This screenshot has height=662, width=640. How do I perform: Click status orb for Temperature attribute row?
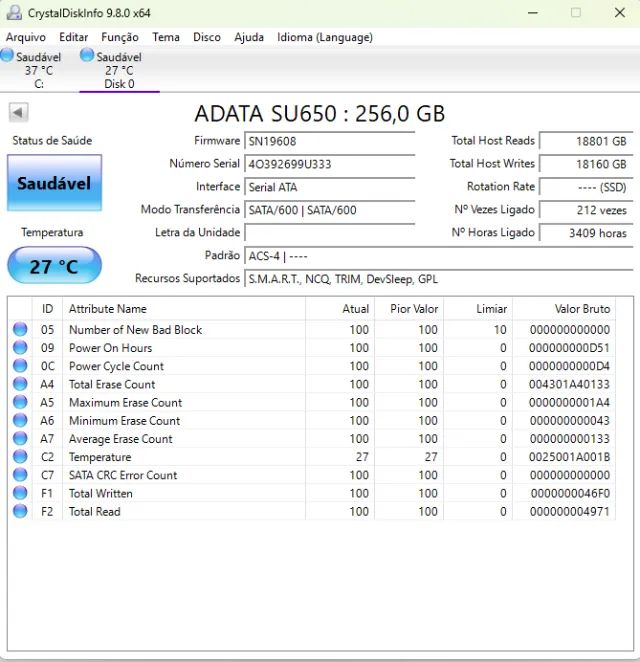tap(20, 456)
